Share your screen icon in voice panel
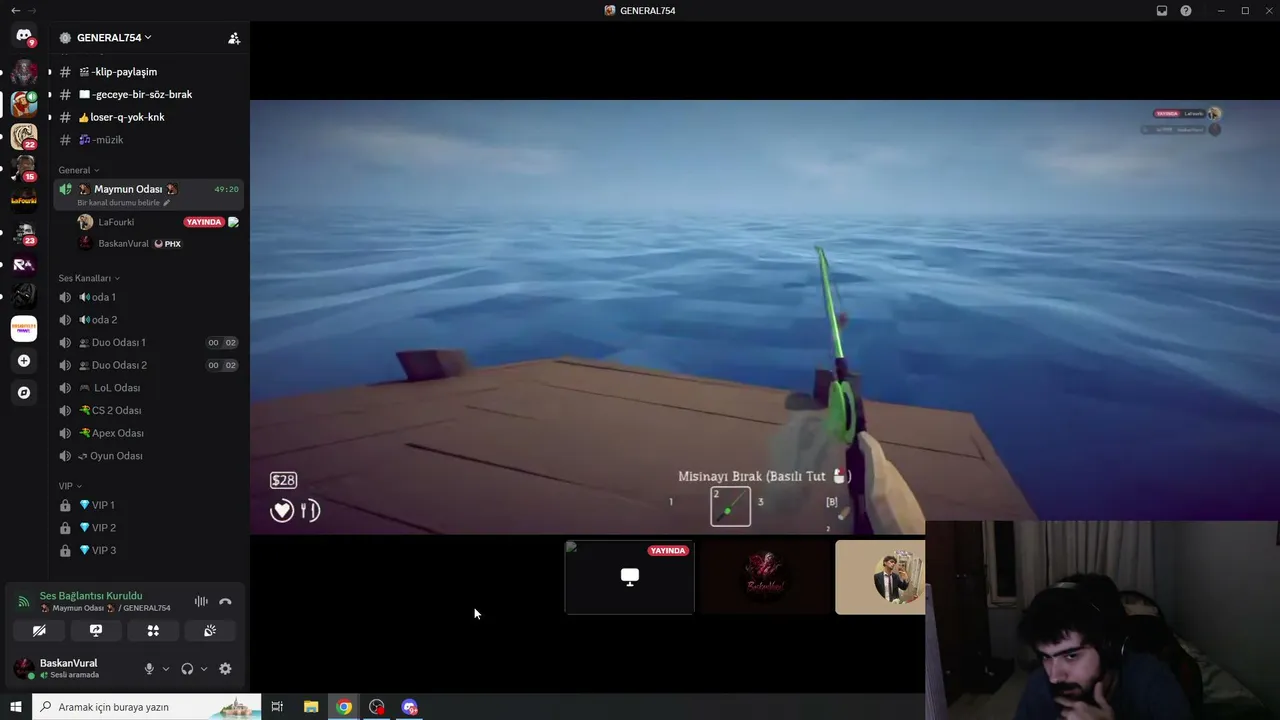 click(x=96, y=631)
